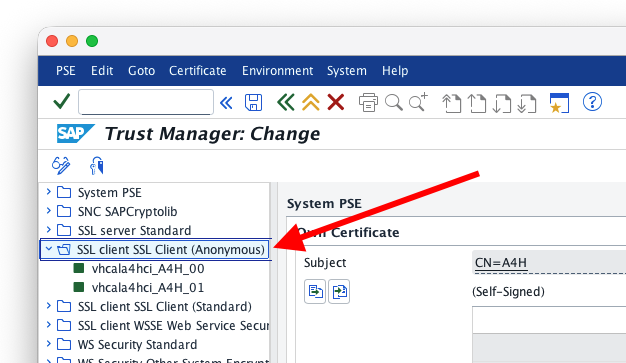Toggle Display/Change glasses-pencil icon
The image size is (626, 363).
click(x=61, y=166)
